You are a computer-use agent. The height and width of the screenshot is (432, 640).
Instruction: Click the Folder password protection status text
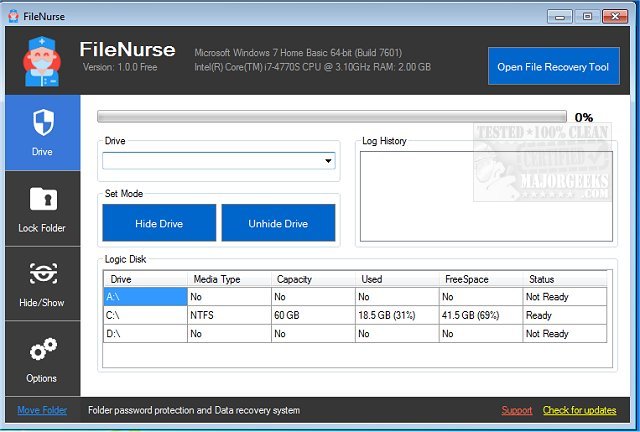click(194, 410)
